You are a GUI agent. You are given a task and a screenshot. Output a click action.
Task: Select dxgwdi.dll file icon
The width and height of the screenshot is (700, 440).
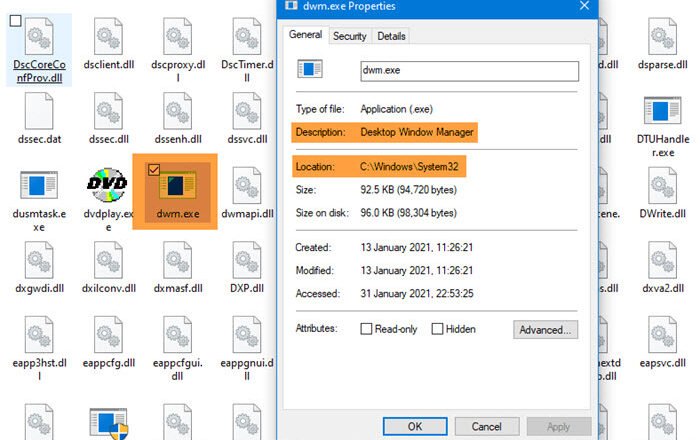click(x=39, y=260)
